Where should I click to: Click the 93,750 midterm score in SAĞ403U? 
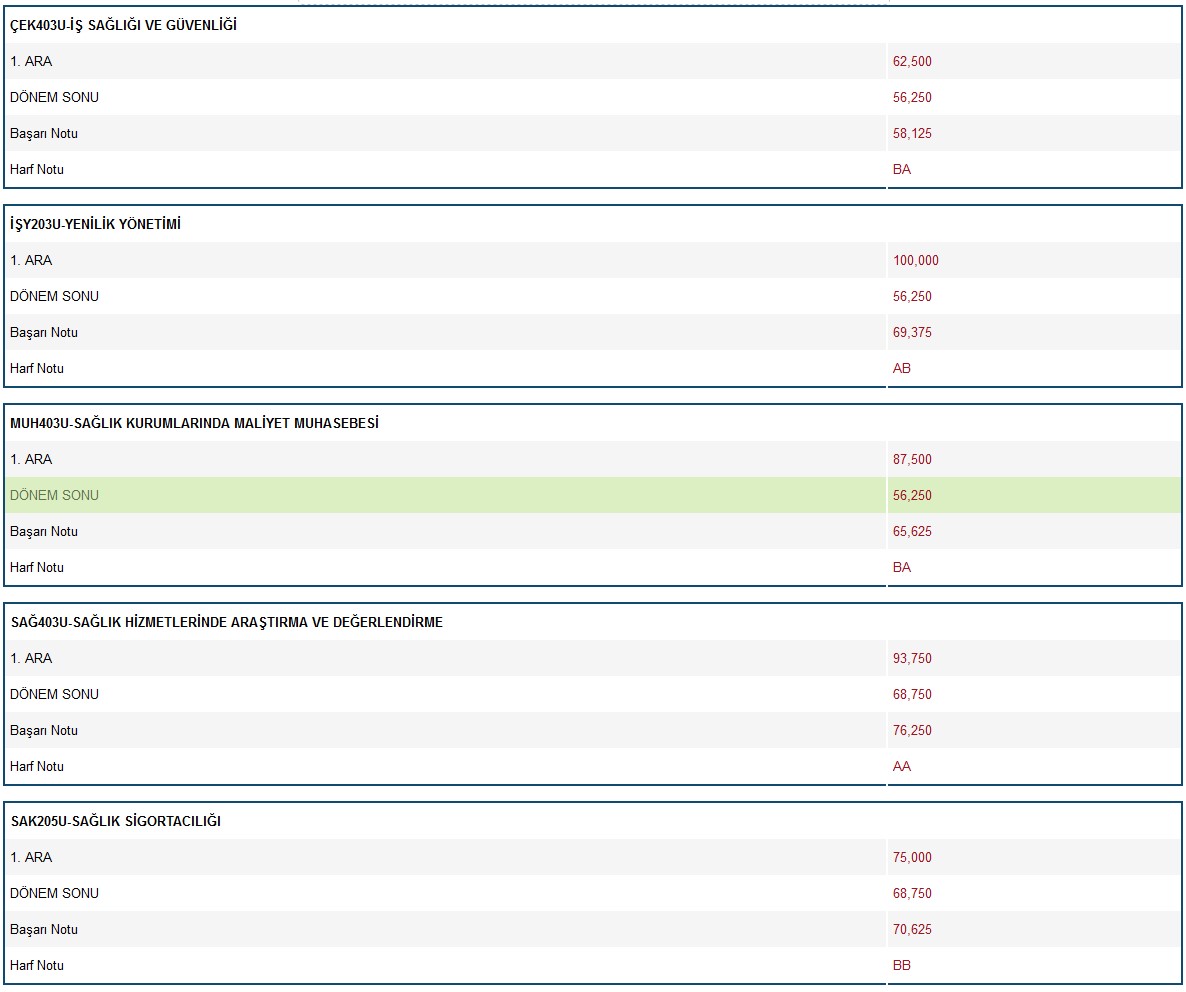tap(912, 658)
